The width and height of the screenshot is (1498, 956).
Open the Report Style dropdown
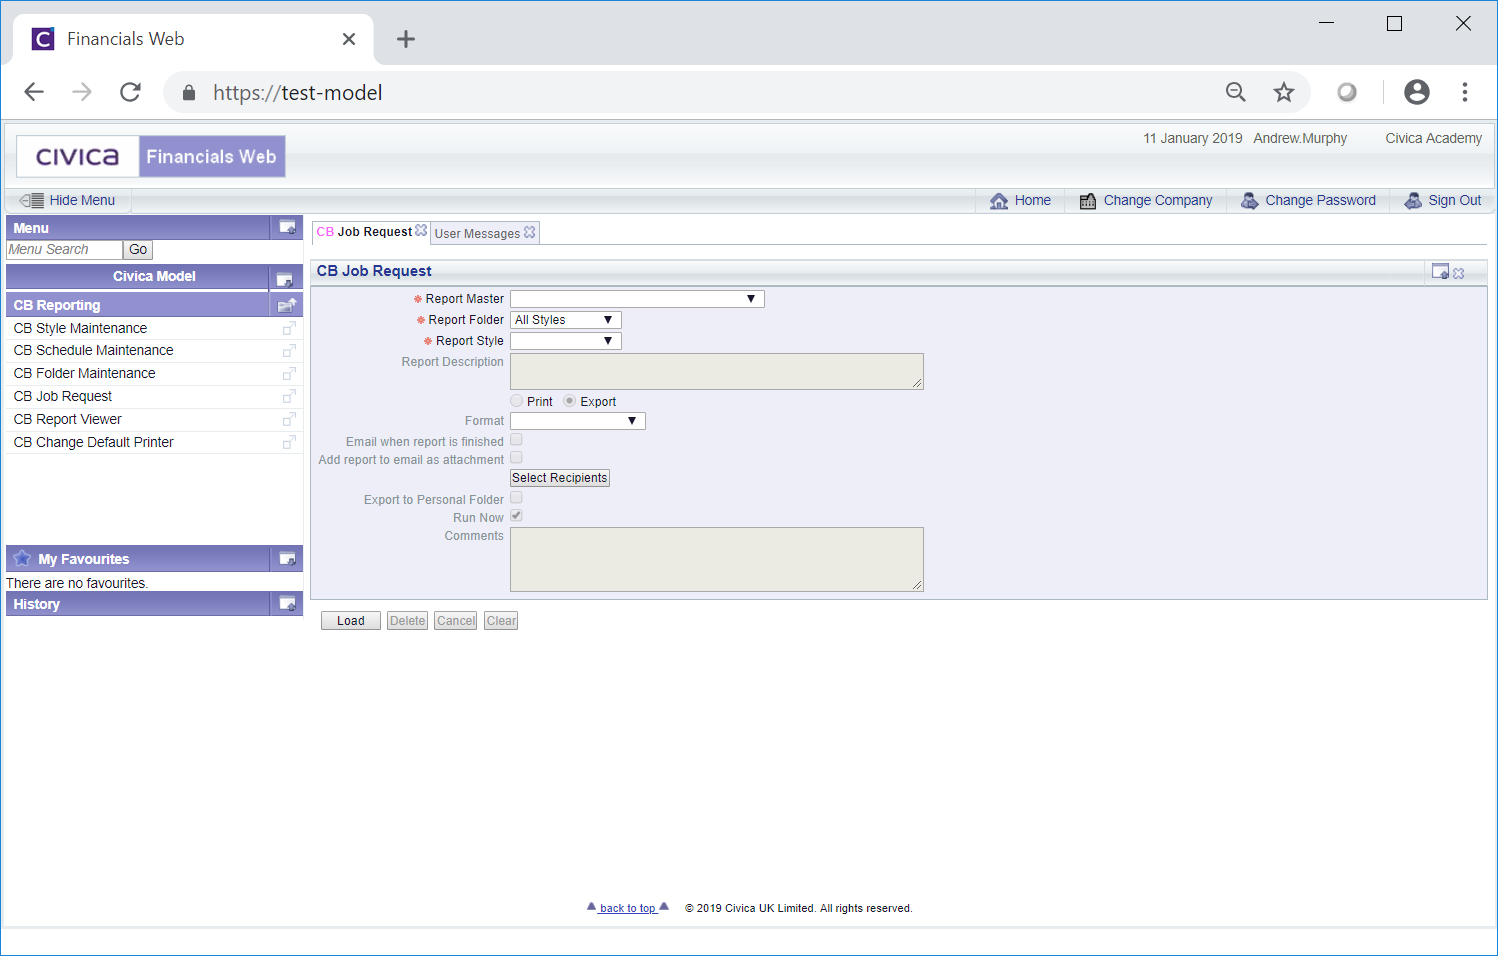[566, 341]
